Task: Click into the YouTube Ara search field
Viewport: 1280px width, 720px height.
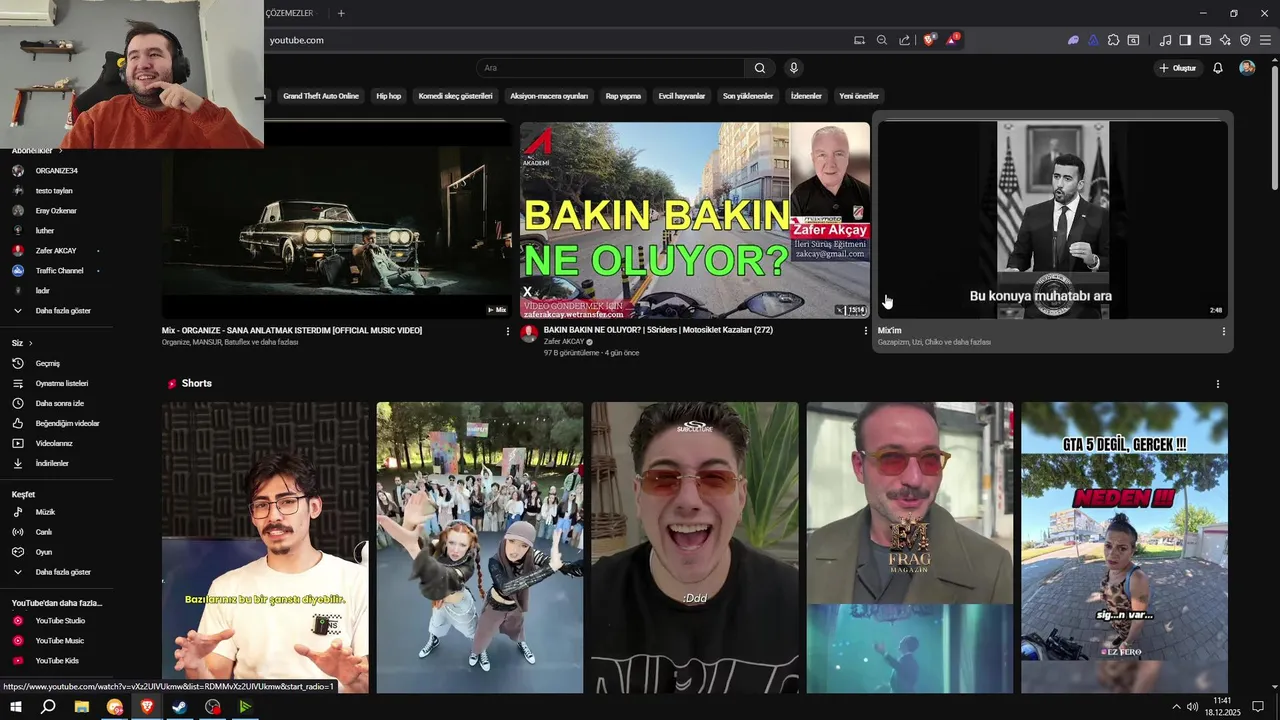Action: 610,68
